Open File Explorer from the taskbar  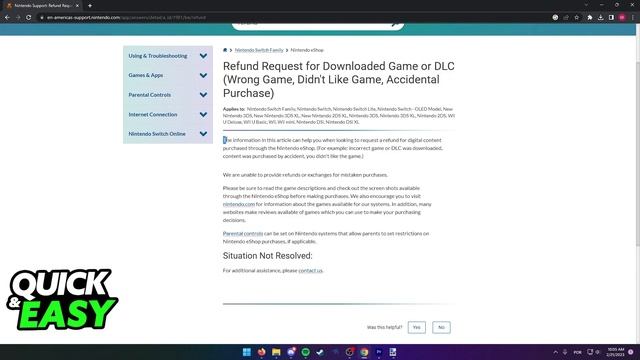[276, 352]
